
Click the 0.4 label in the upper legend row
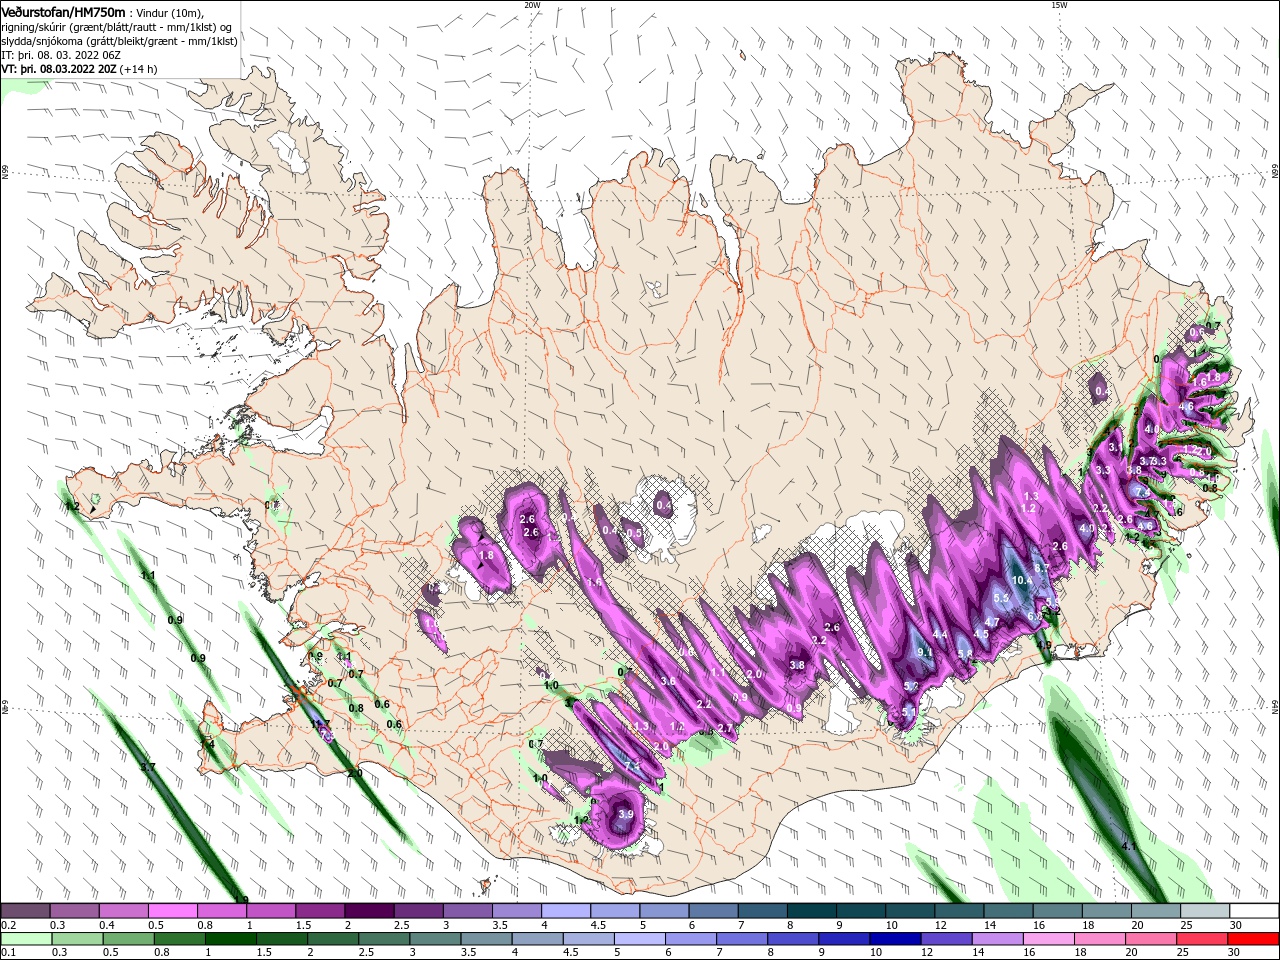[x=107, y=925]
